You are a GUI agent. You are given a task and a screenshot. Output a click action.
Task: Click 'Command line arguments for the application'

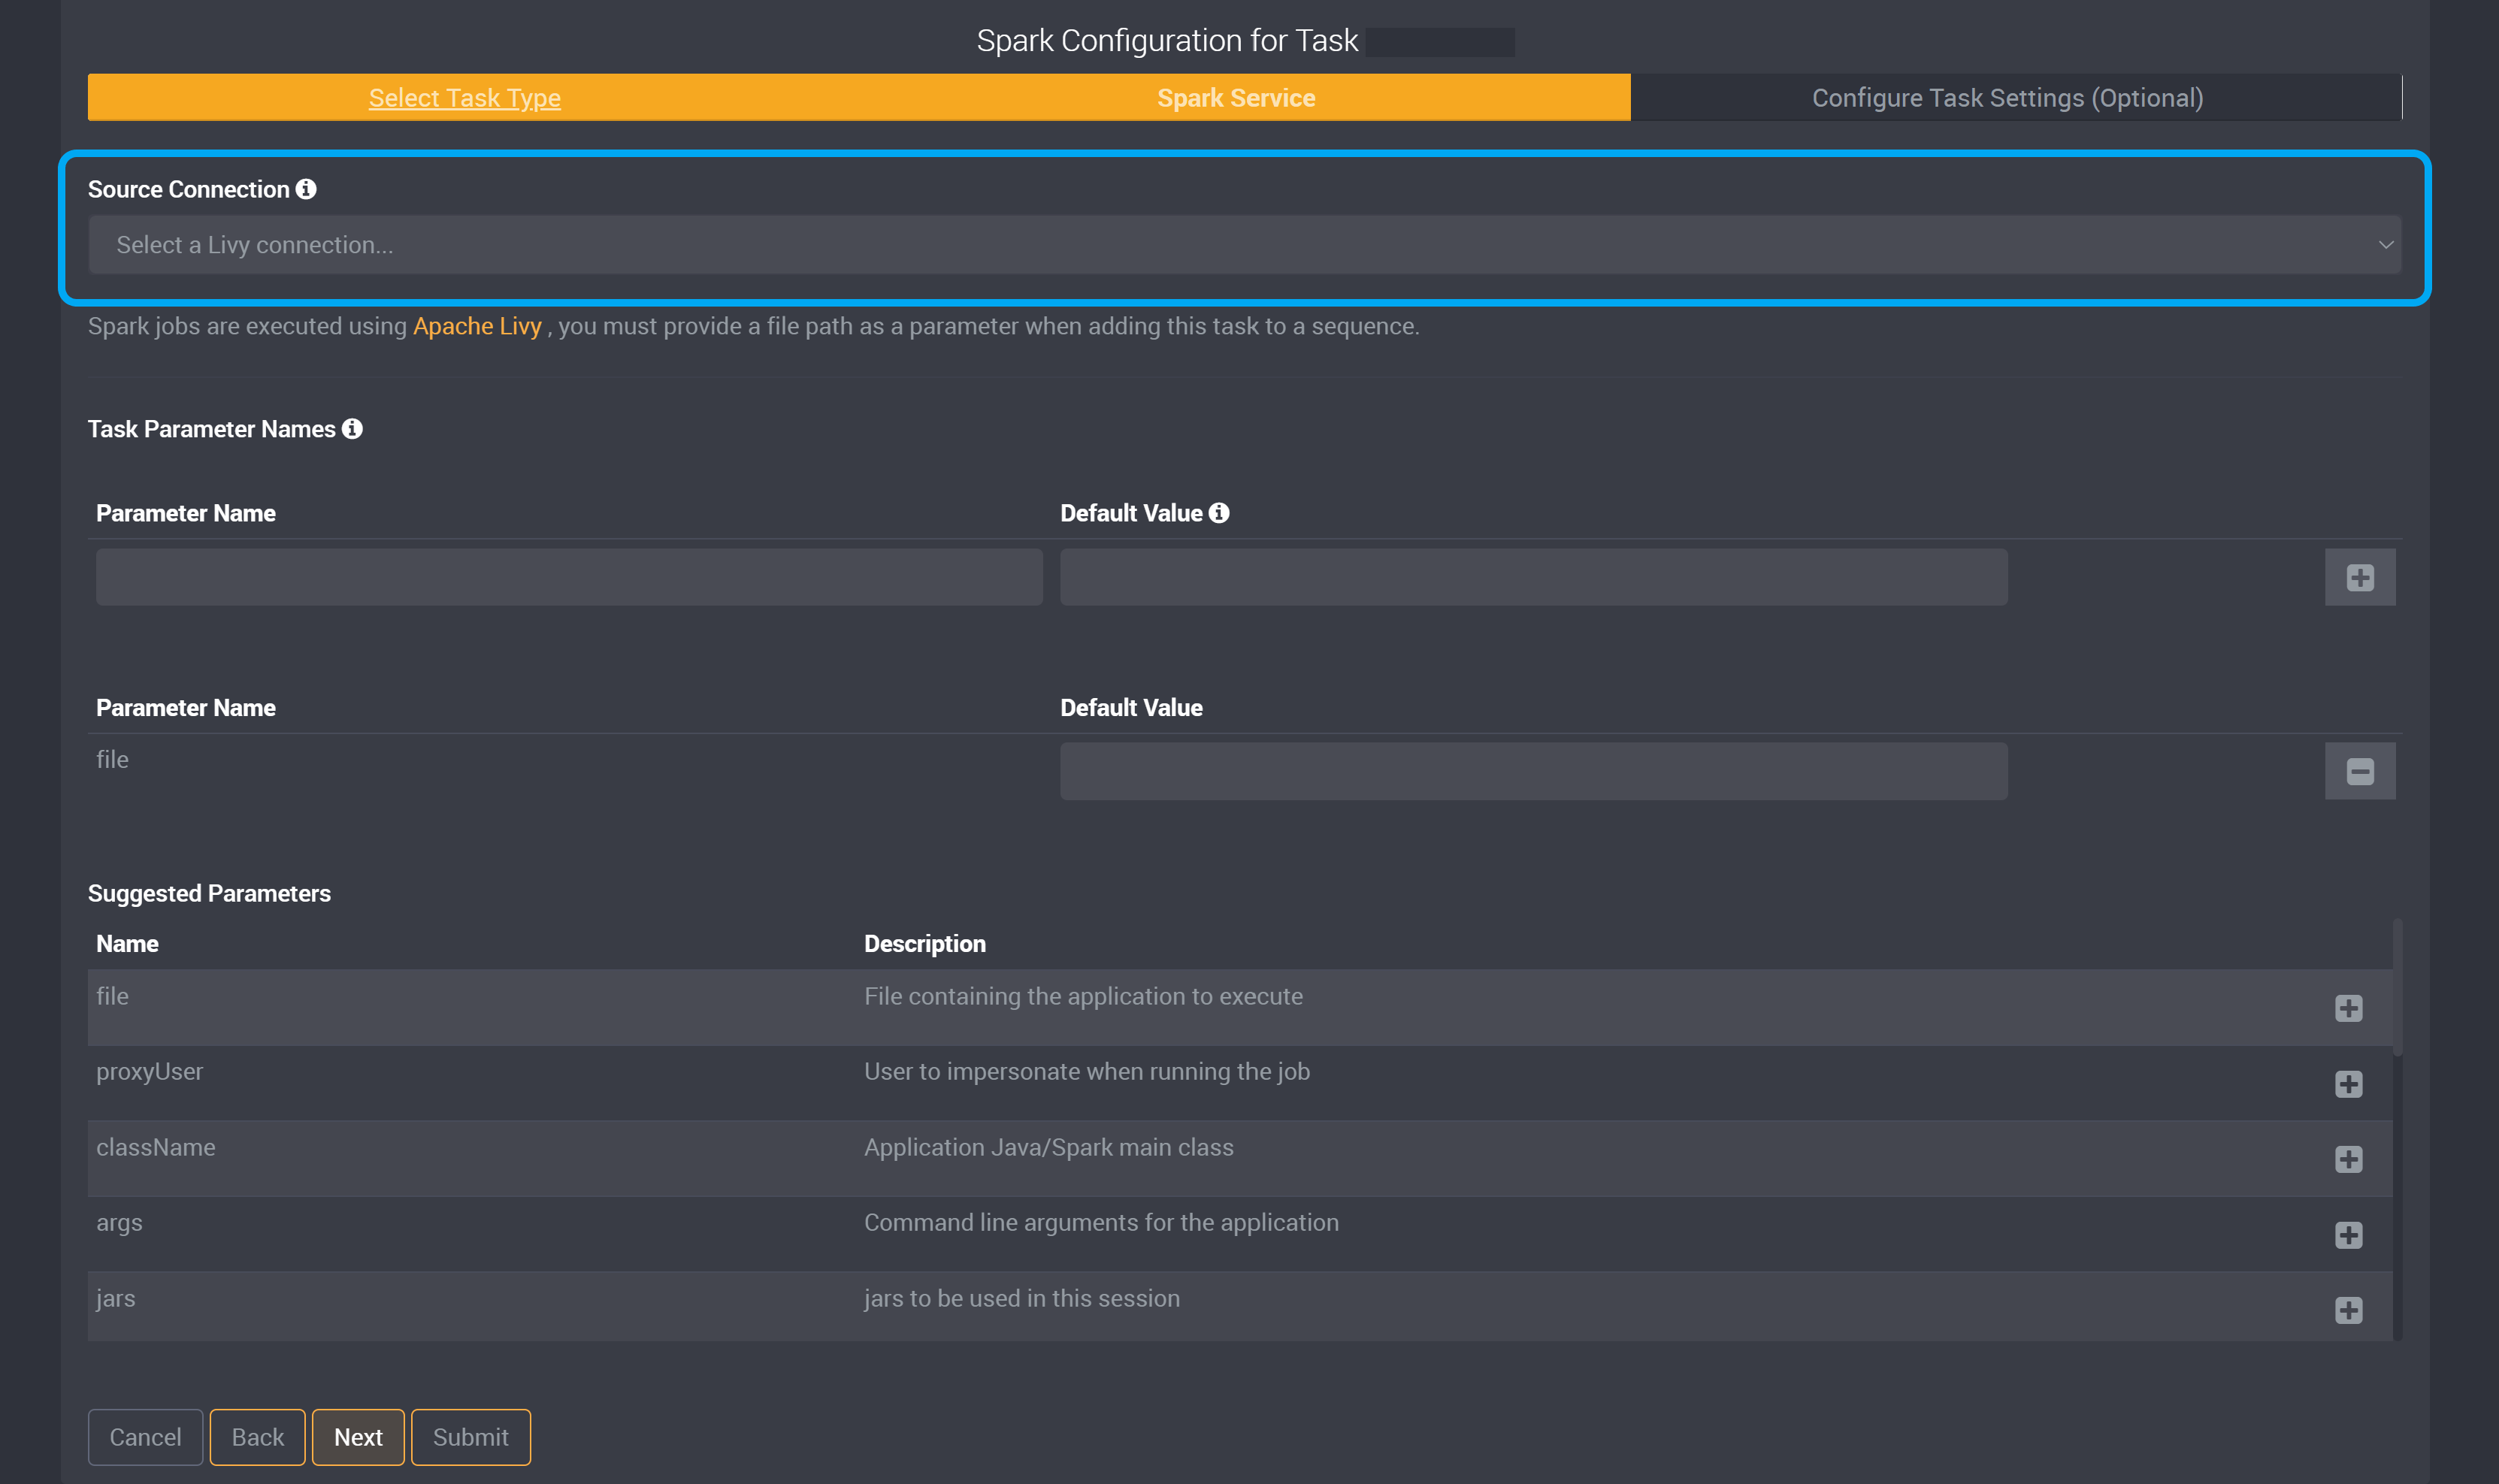point(1101,1222)
